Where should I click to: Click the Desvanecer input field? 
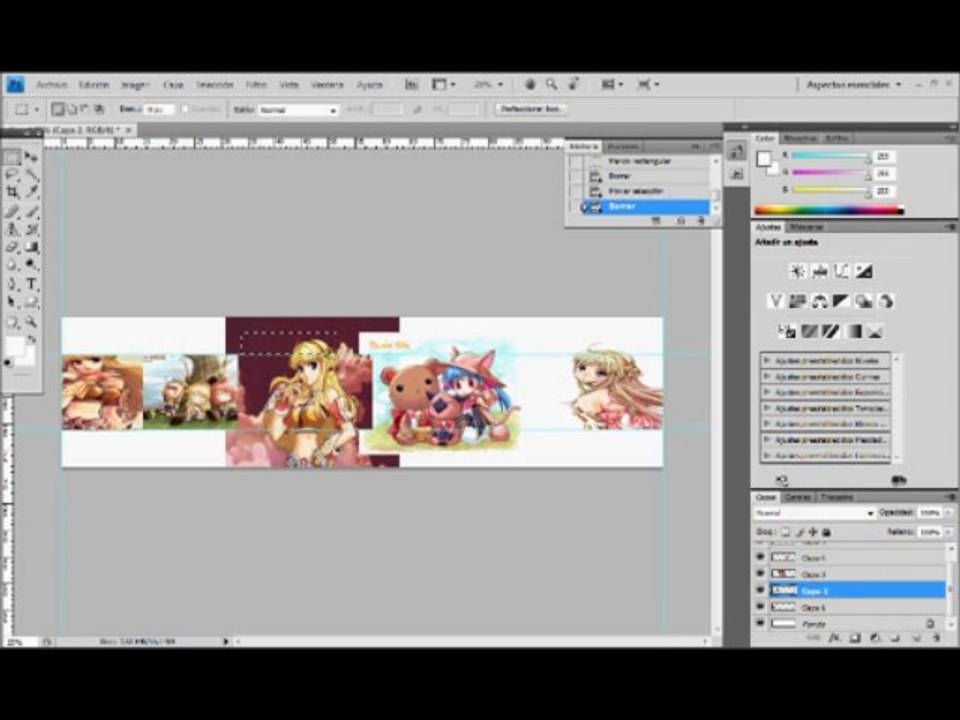(158, 109)
